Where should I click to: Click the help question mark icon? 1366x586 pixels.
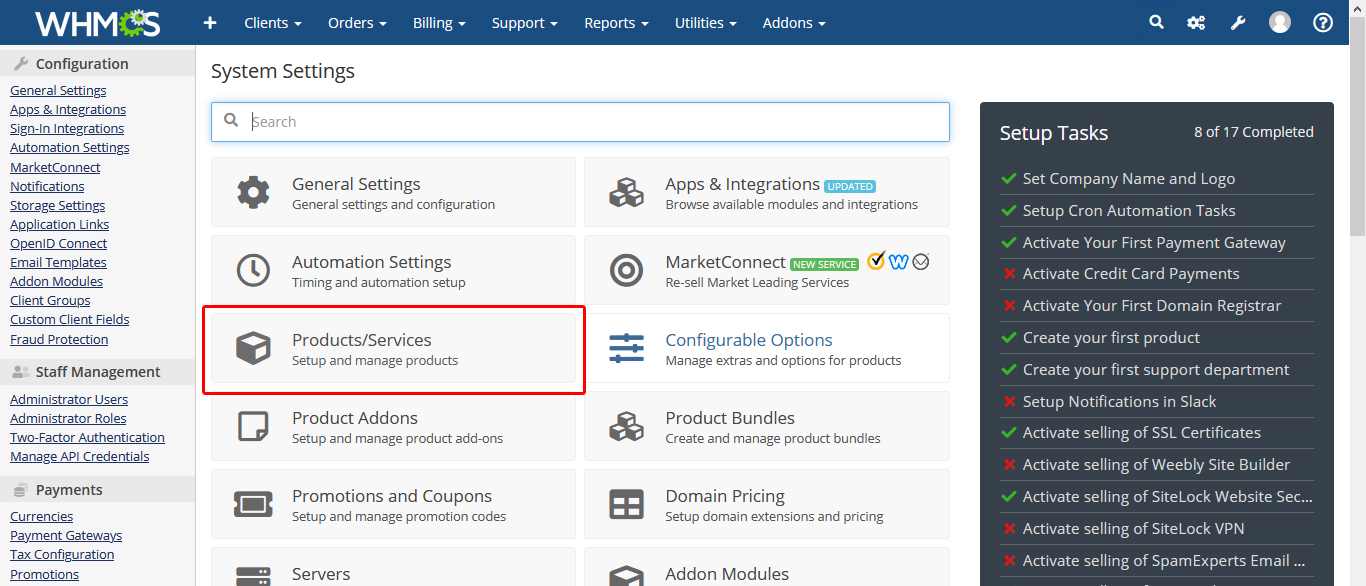(1323, 22)
